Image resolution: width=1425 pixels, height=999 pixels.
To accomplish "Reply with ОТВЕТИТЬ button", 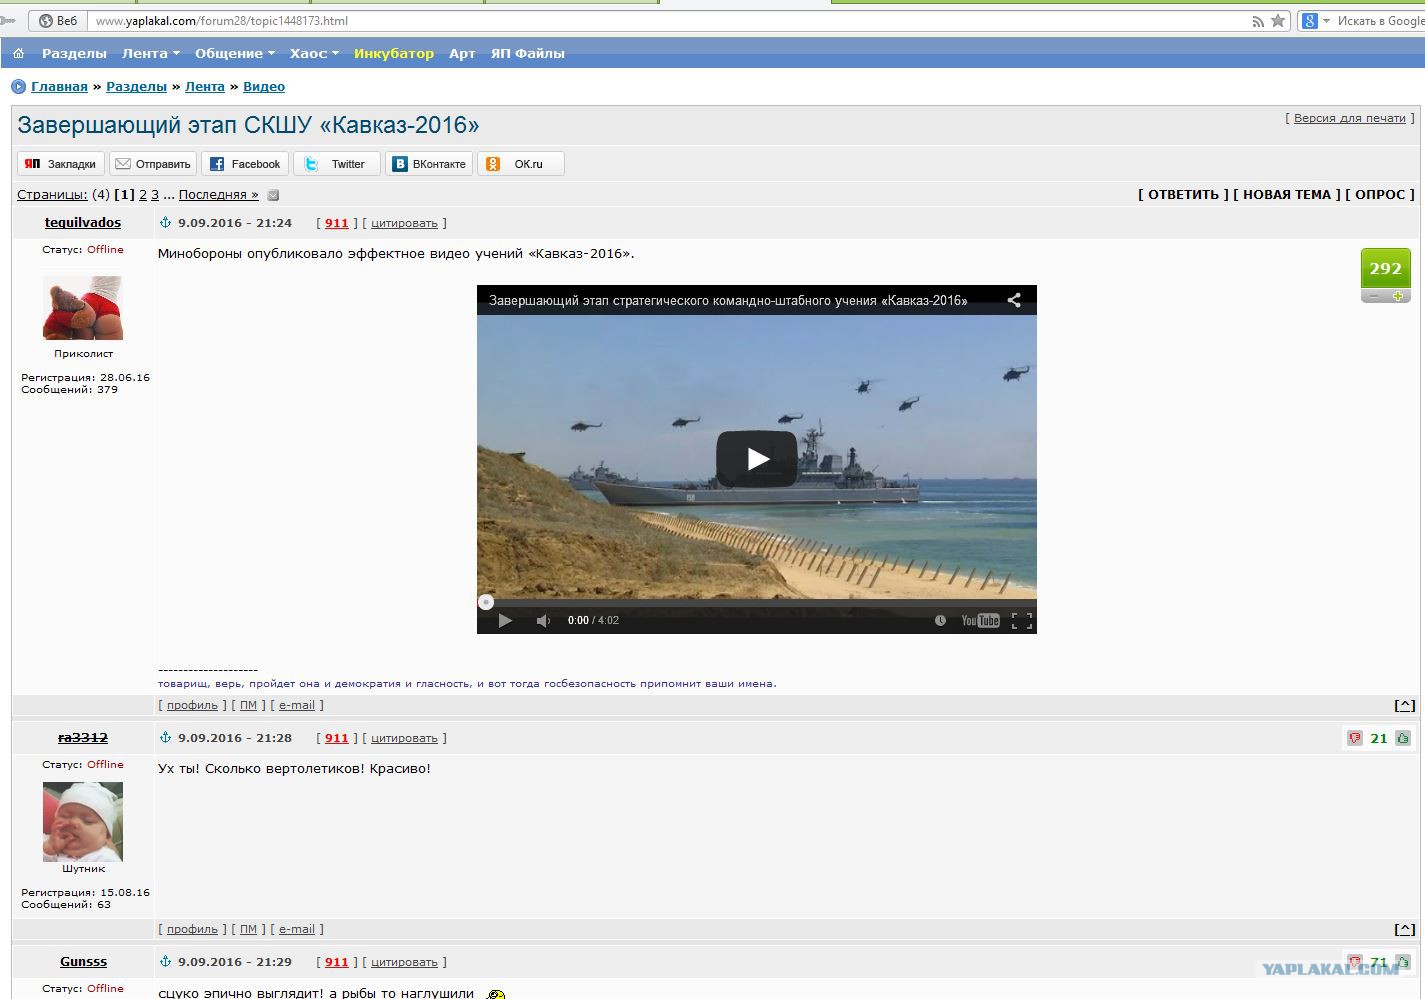I will pos(1183,195).
